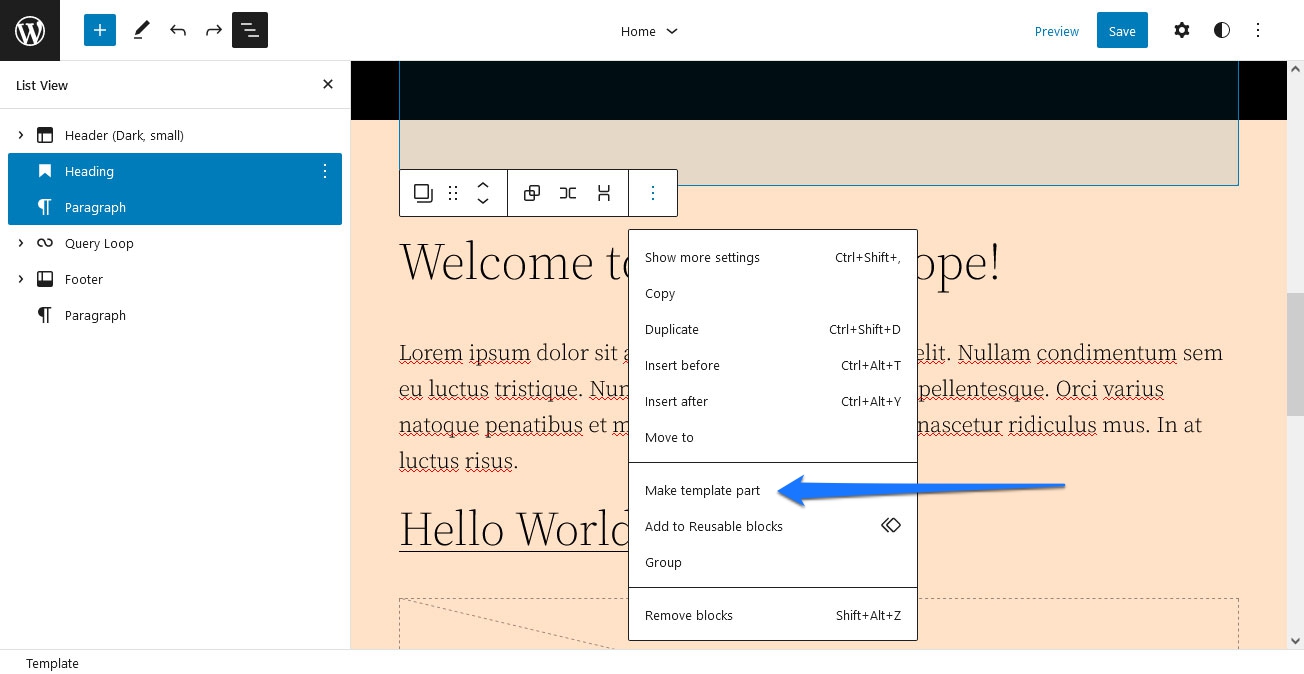Screen dimensions: 1304x674
Task: Open the Preview link
Action: 1057,31
